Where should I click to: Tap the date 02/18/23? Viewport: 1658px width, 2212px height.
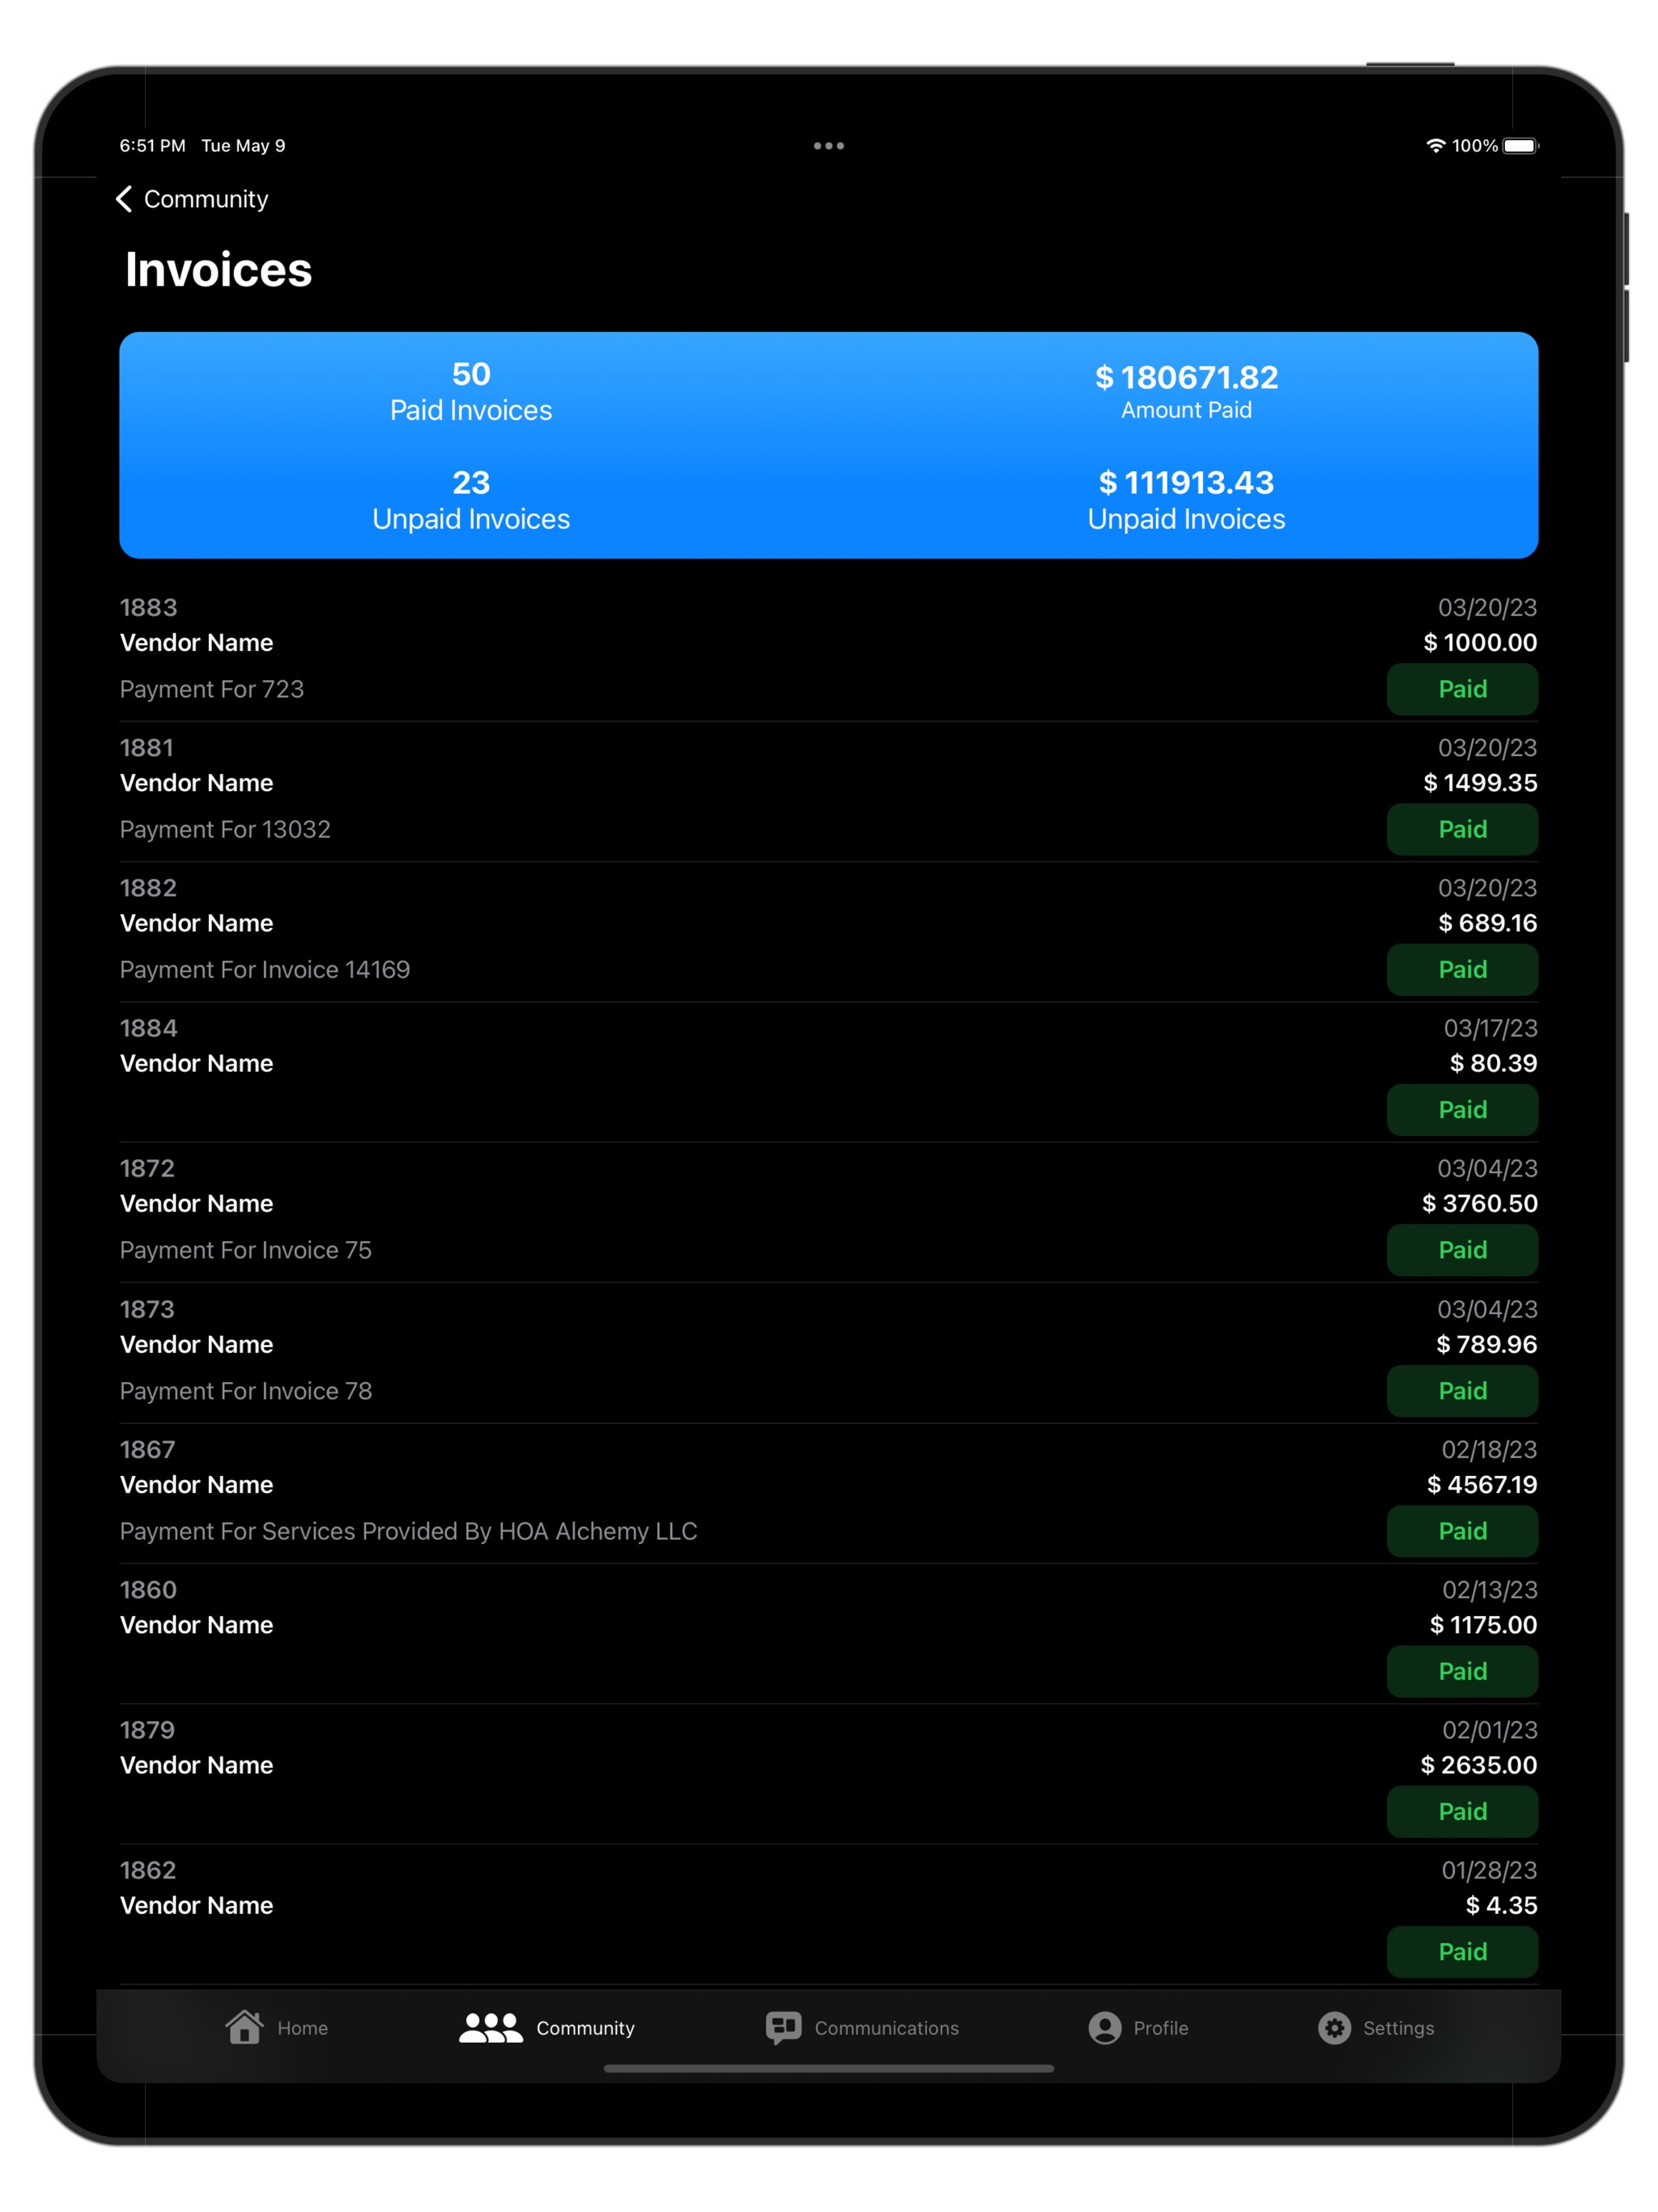coord(1489,1449)
